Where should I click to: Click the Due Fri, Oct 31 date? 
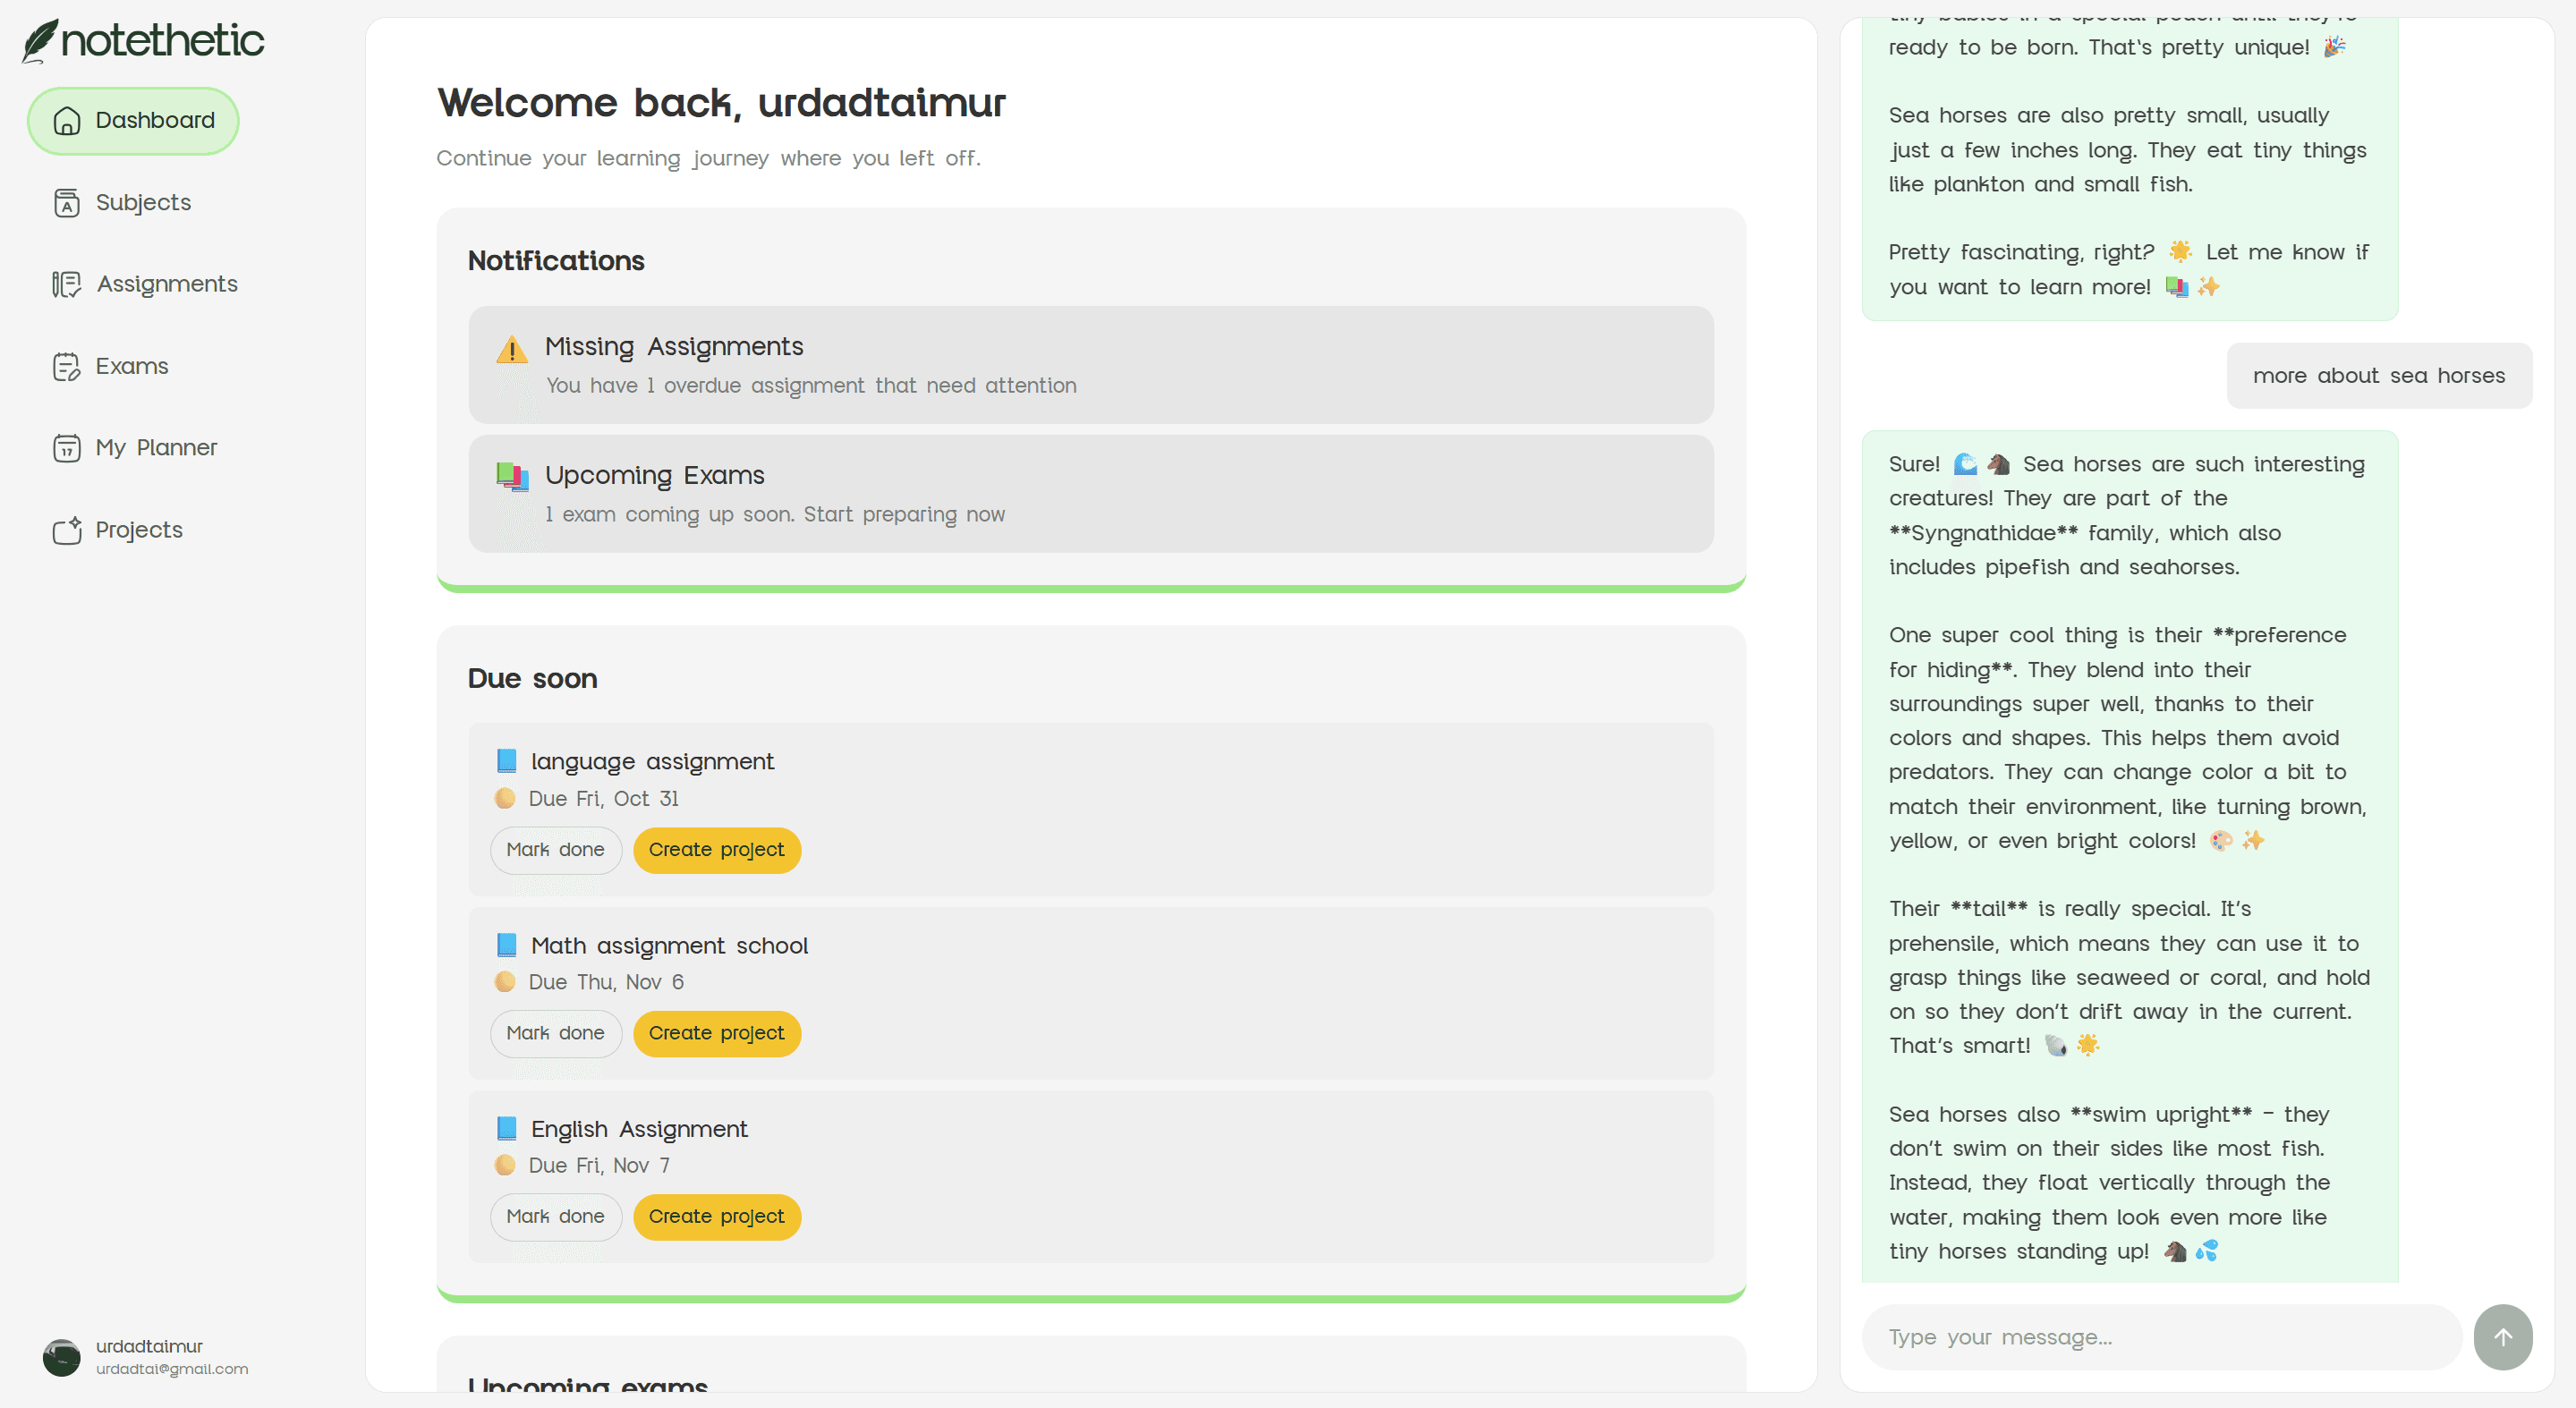click(x=604, y=799)
